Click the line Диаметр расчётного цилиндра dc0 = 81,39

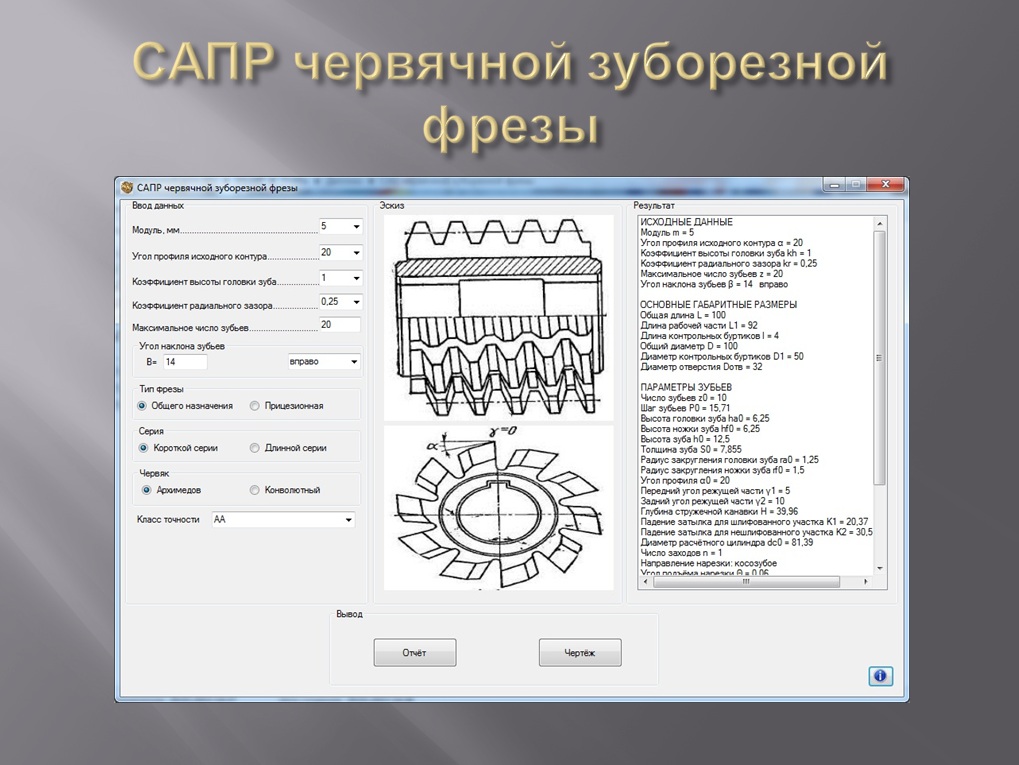(x=727, y=543)
